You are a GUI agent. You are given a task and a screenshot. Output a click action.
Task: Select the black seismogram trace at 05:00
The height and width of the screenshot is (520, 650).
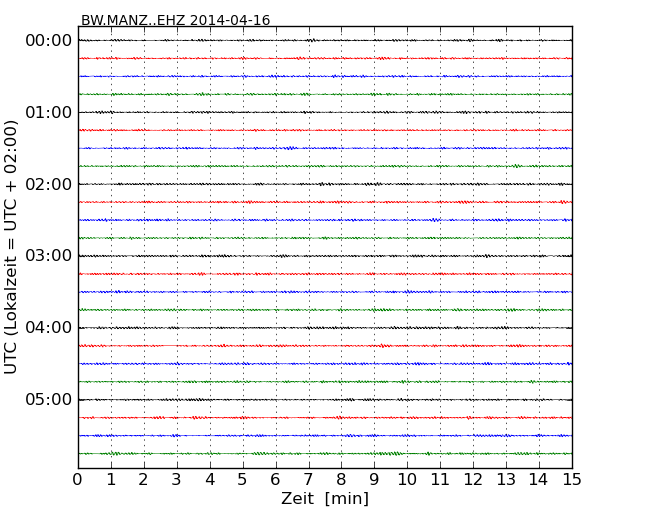pyautogui.click(x=325, y=400)
